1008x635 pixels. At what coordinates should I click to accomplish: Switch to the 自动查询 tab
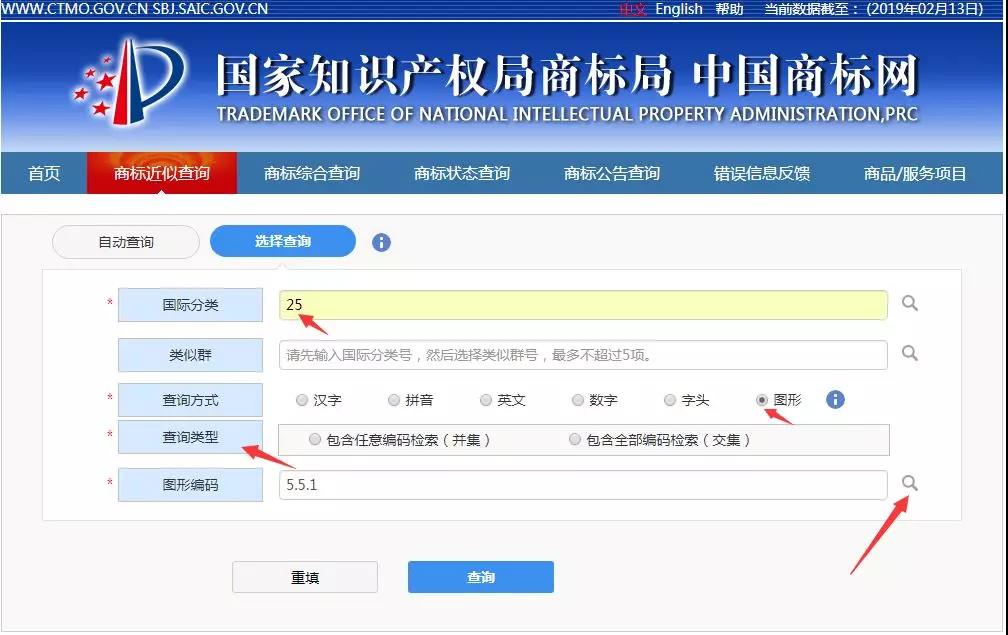125,242
